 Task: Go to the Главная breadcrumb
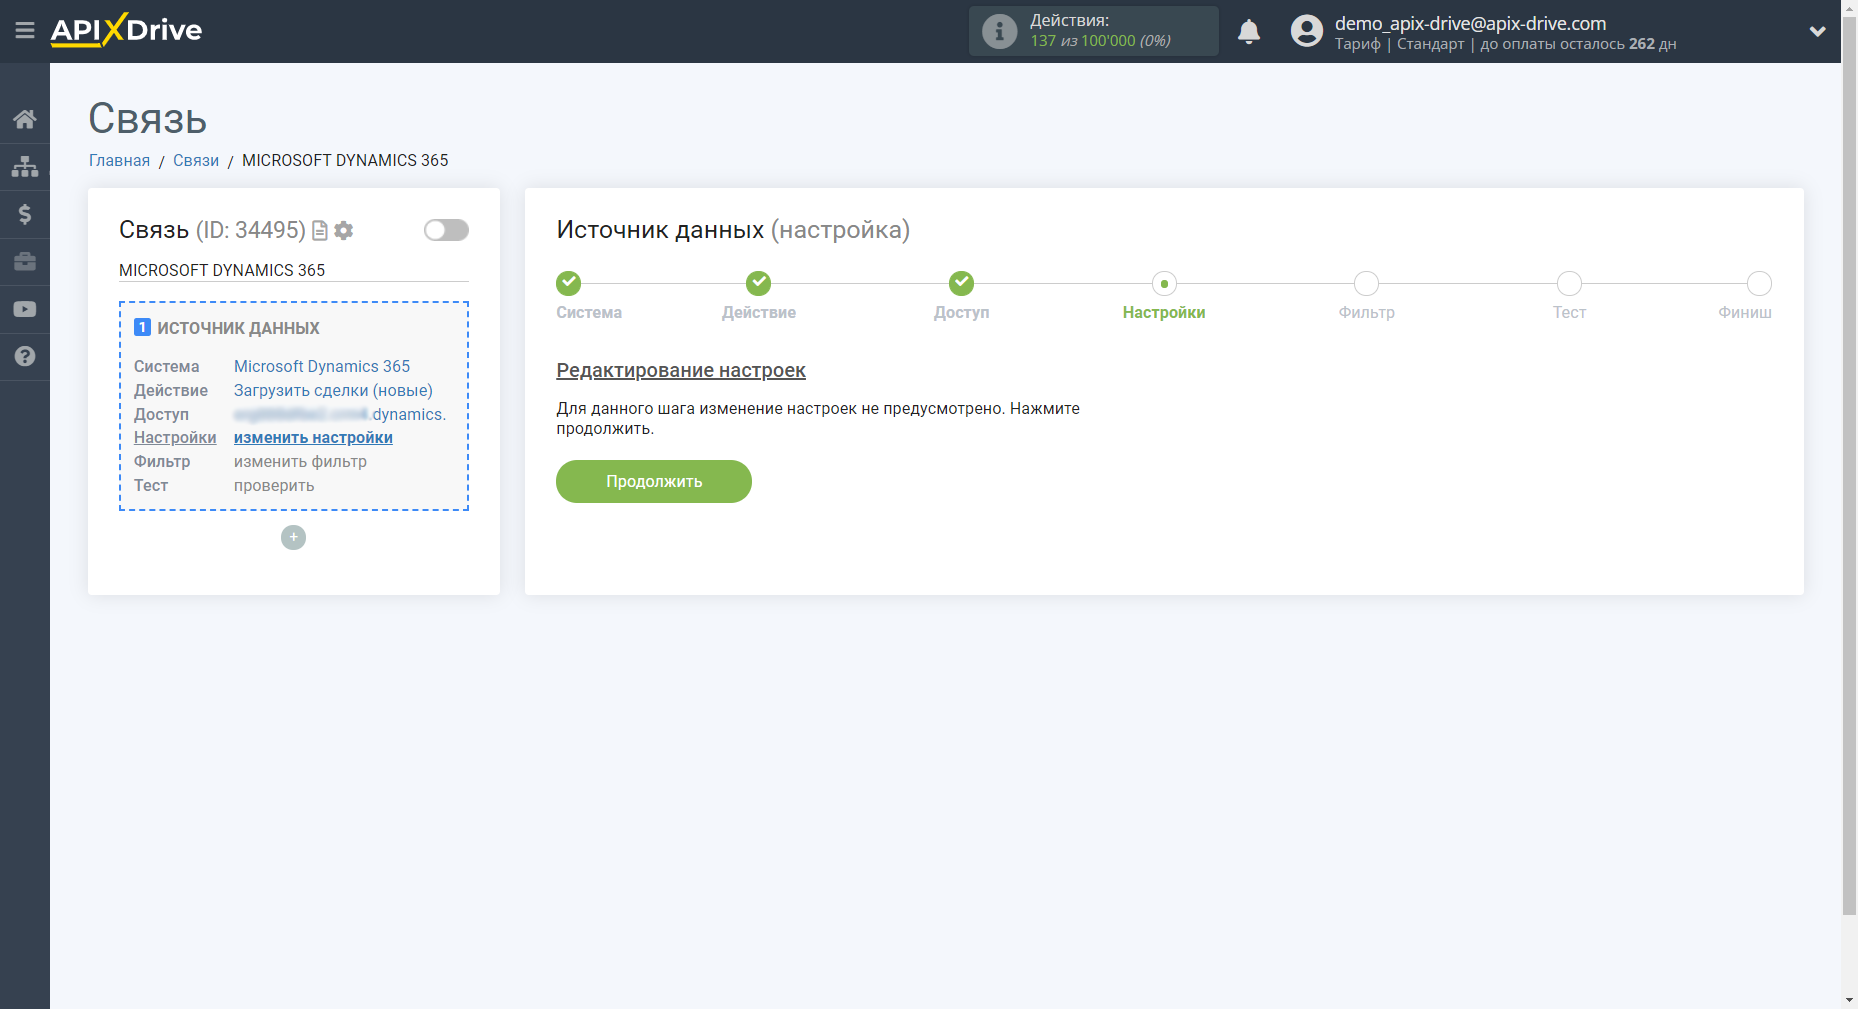(119, 161)
